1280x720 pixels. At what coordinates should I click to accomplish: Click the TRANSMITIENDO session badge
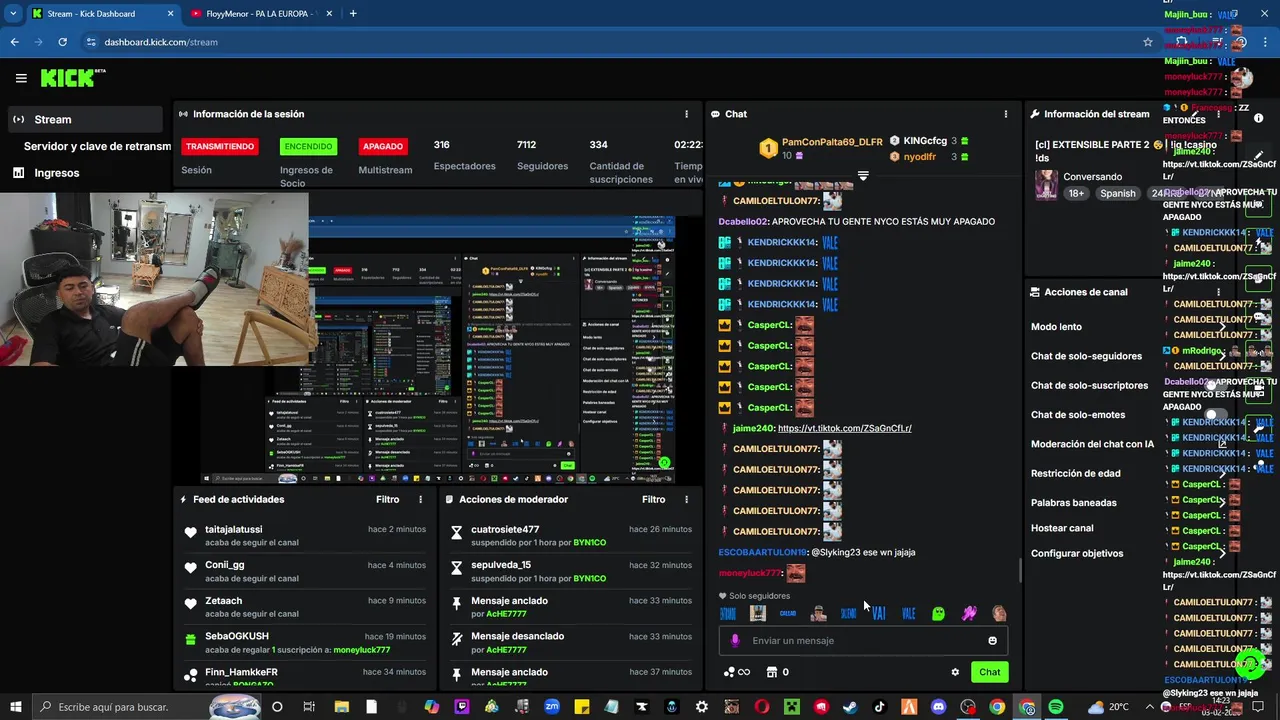[x=219, y=146]
